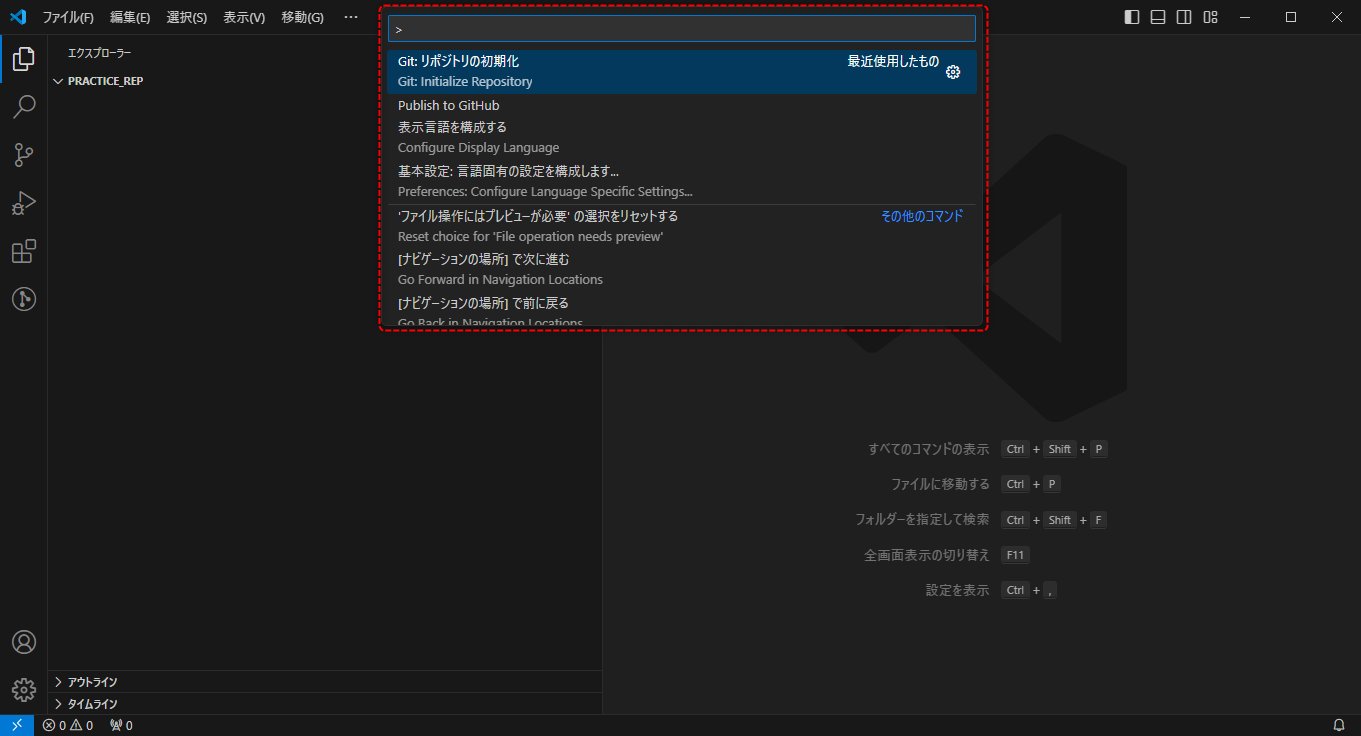Viewport: 1361px width, 736px height.
Task: Open the 選択(S) menu
Action: click(x=187, y=17)
